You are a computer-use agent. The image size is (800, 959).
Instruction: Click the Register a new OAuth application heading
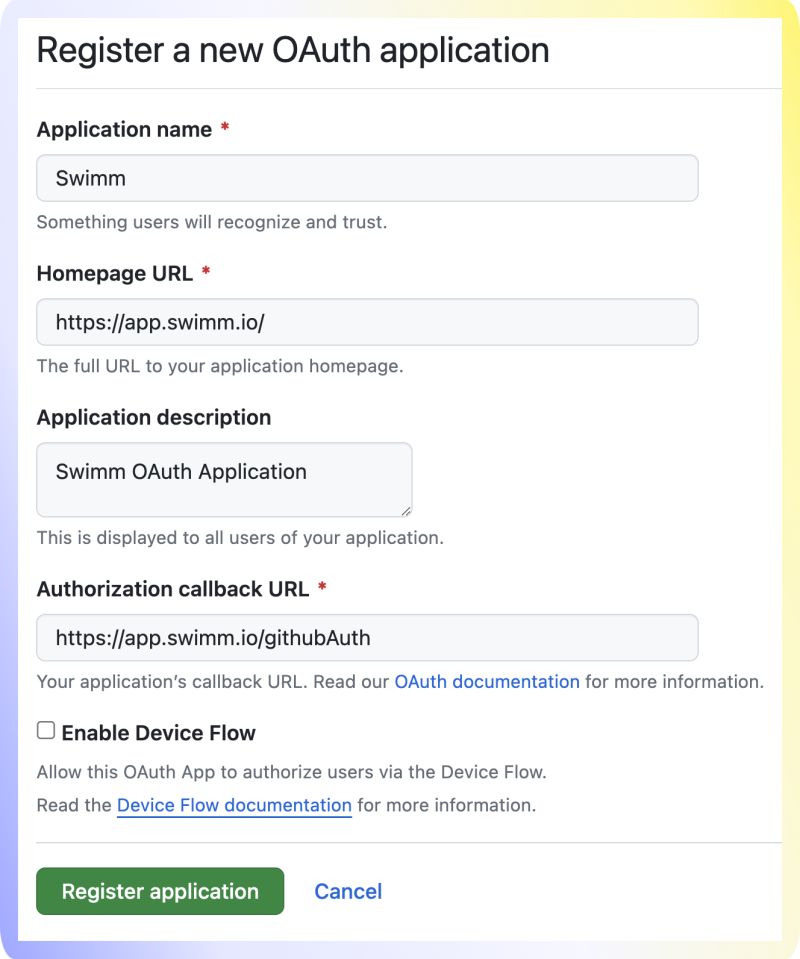(x=293, y=50)
